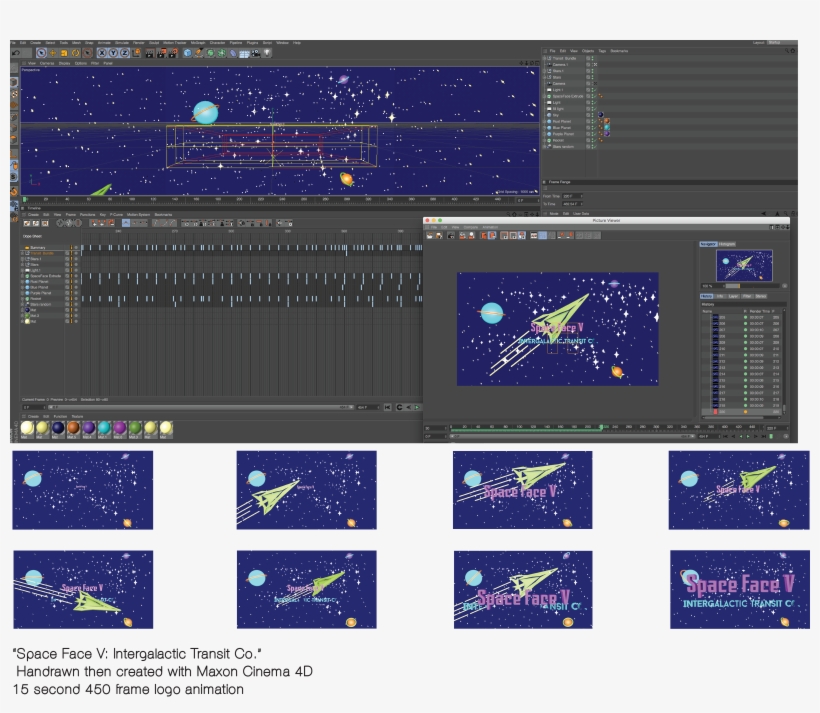The image size is (820, 713).
Task: Expand the Transit Bundle object
Action: coord(544,59)
